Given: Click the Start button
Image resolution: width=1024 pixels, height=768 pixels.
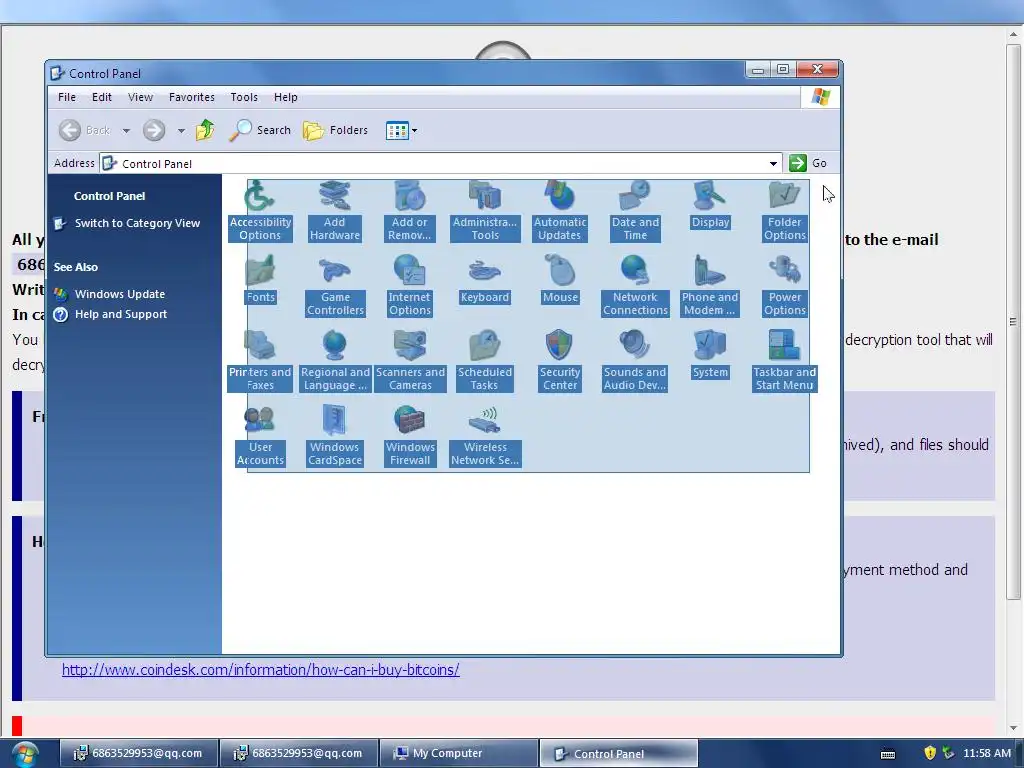Looking at the screenshot, I should (x=24, y=754).
